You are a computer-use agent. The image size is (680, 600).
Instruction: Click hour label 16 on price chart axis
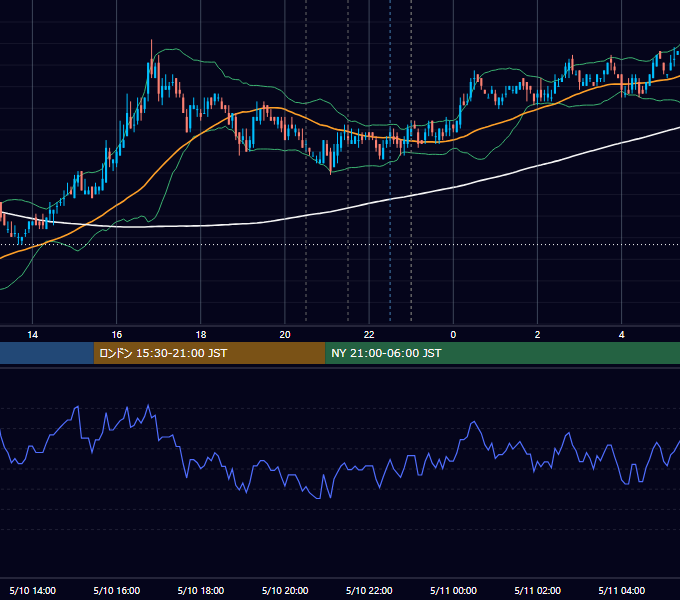click(x=117, y=335)
